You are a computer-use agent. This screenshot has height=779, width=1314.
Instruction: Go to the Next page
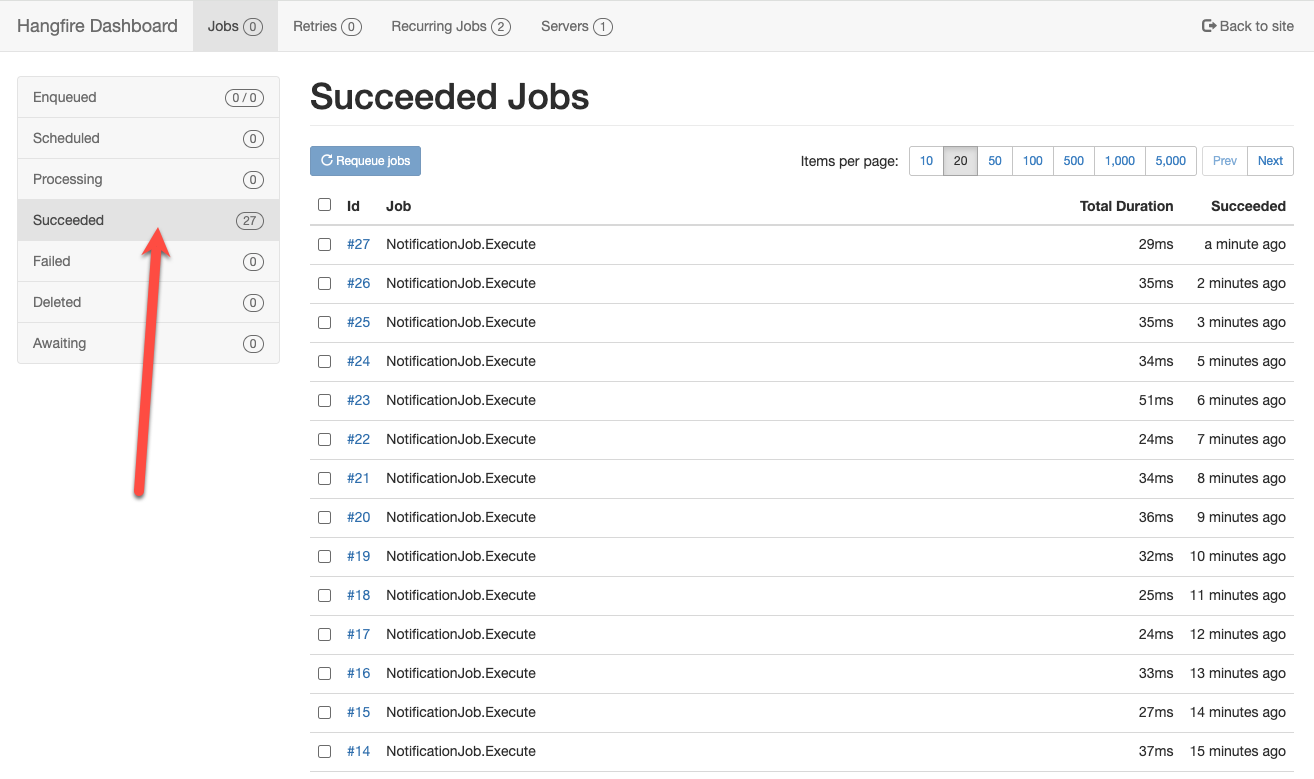[x=1270, y=161]
